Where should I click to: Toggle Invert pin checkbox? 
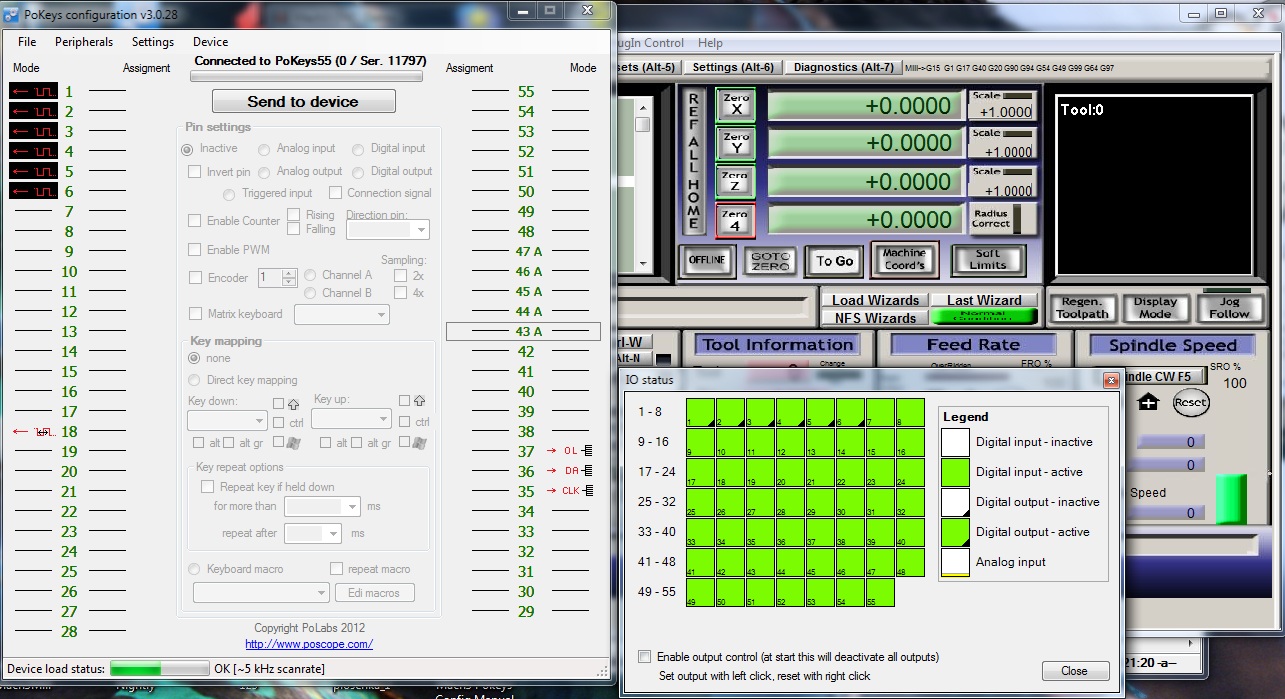tap(195, 172)
